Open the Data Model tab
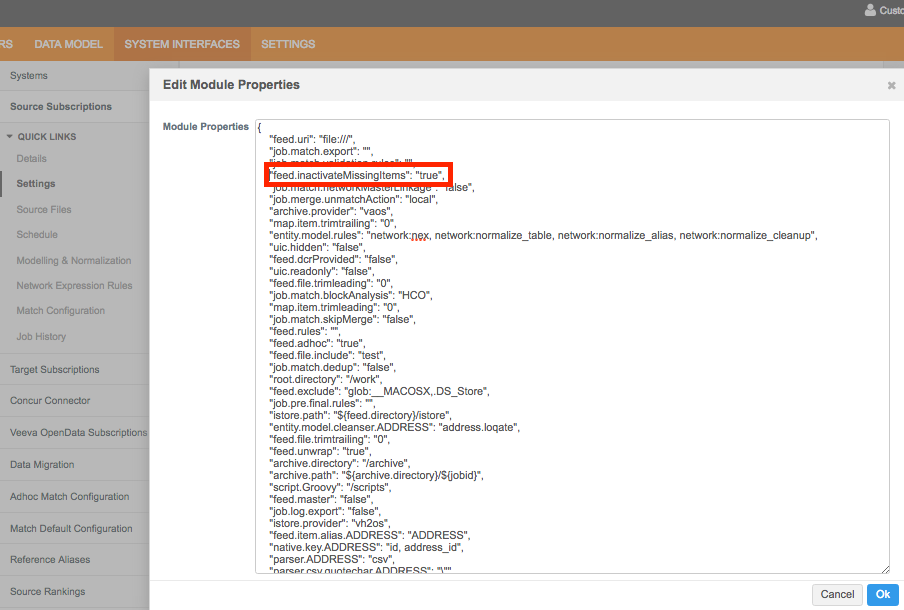904x610 pixels. pyautogui.click(x=68, y=44)
